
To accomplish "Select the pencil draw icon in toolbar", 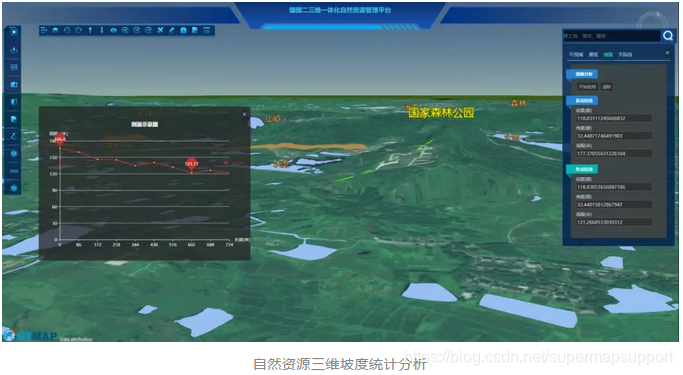I will pos(172,30).
